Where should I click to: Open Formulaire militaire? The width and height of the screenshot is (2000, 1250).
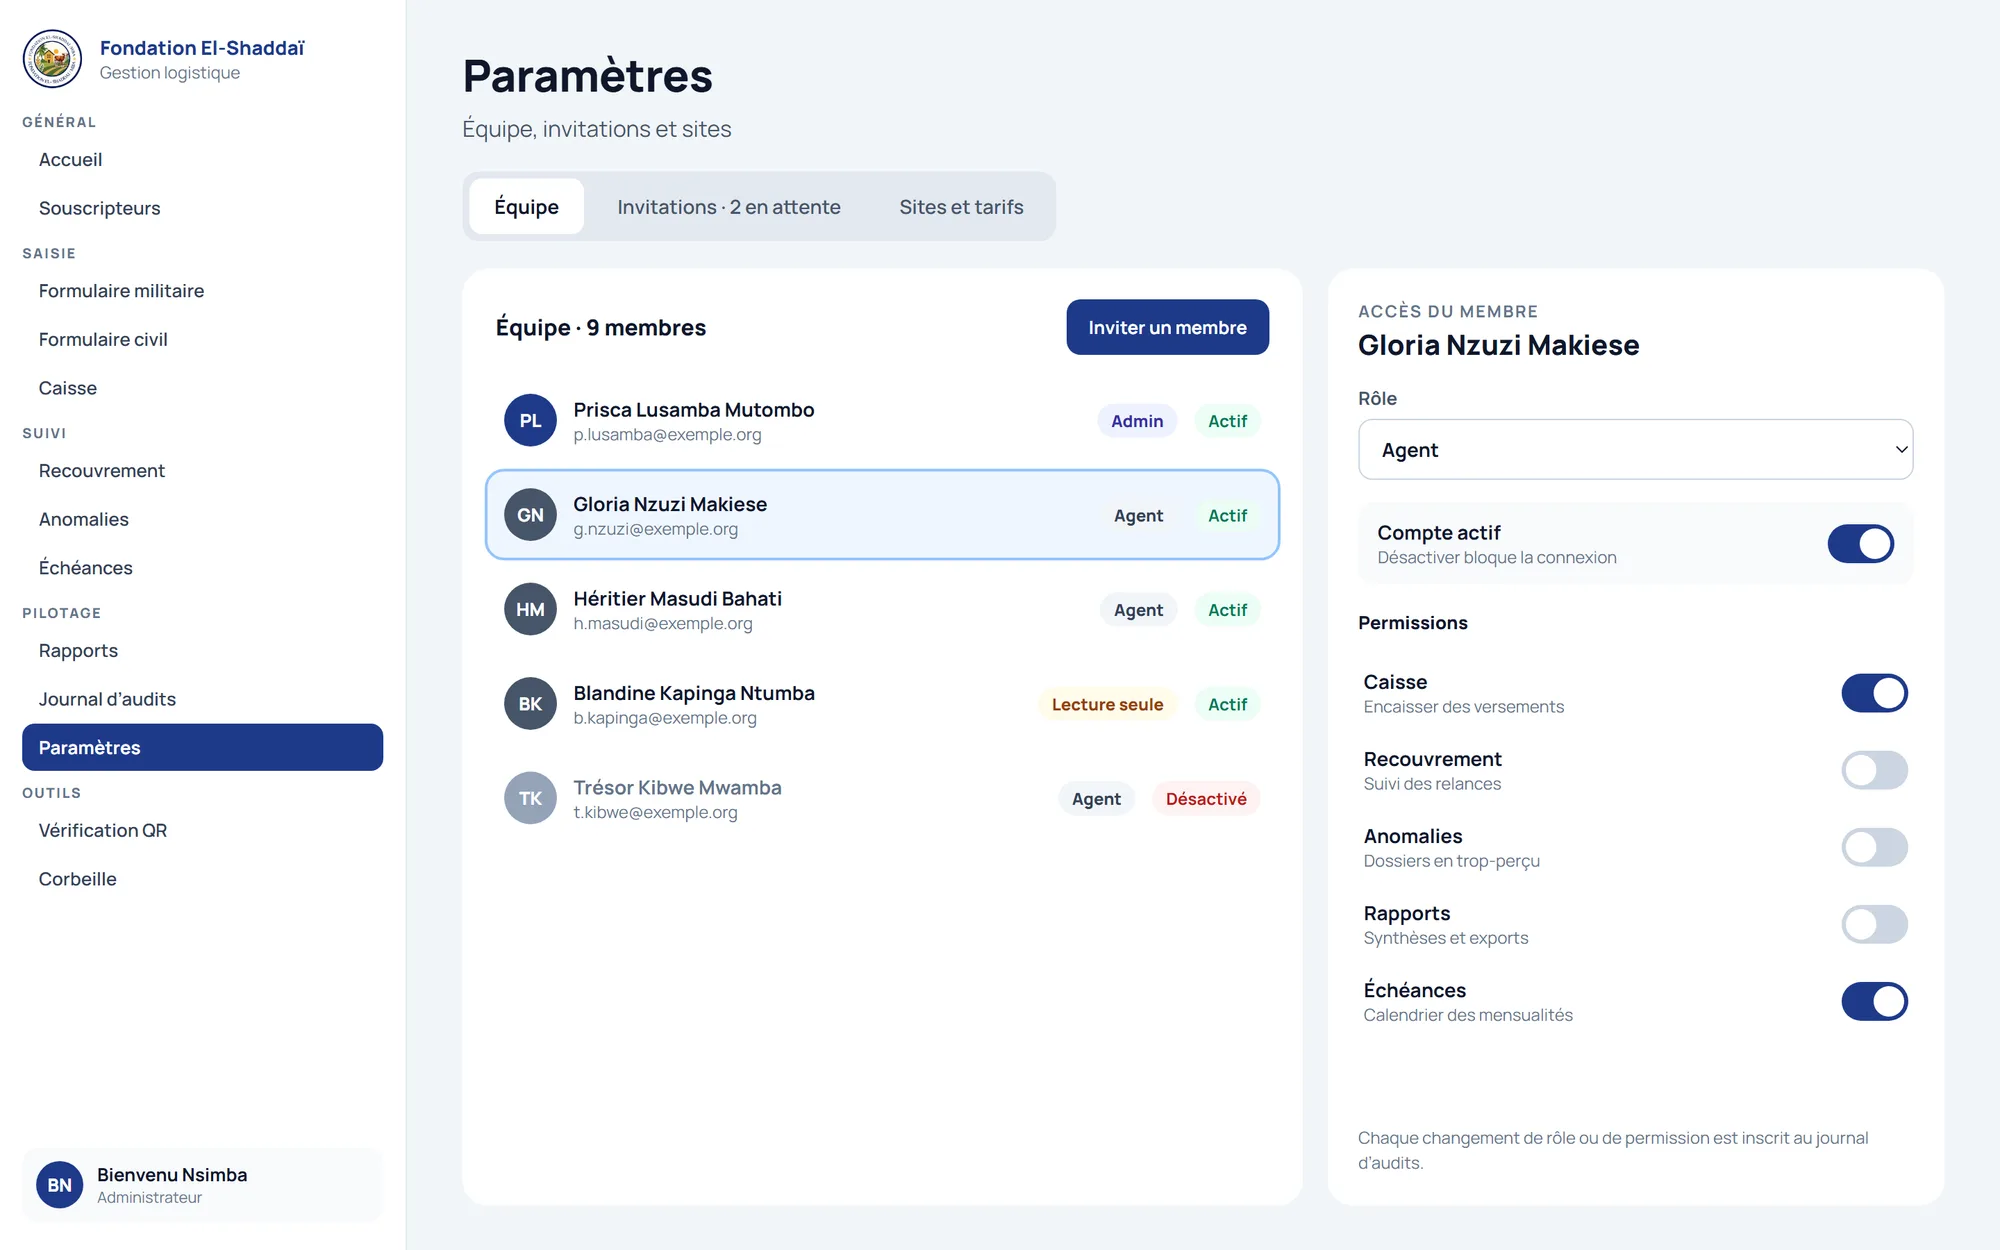202,291
